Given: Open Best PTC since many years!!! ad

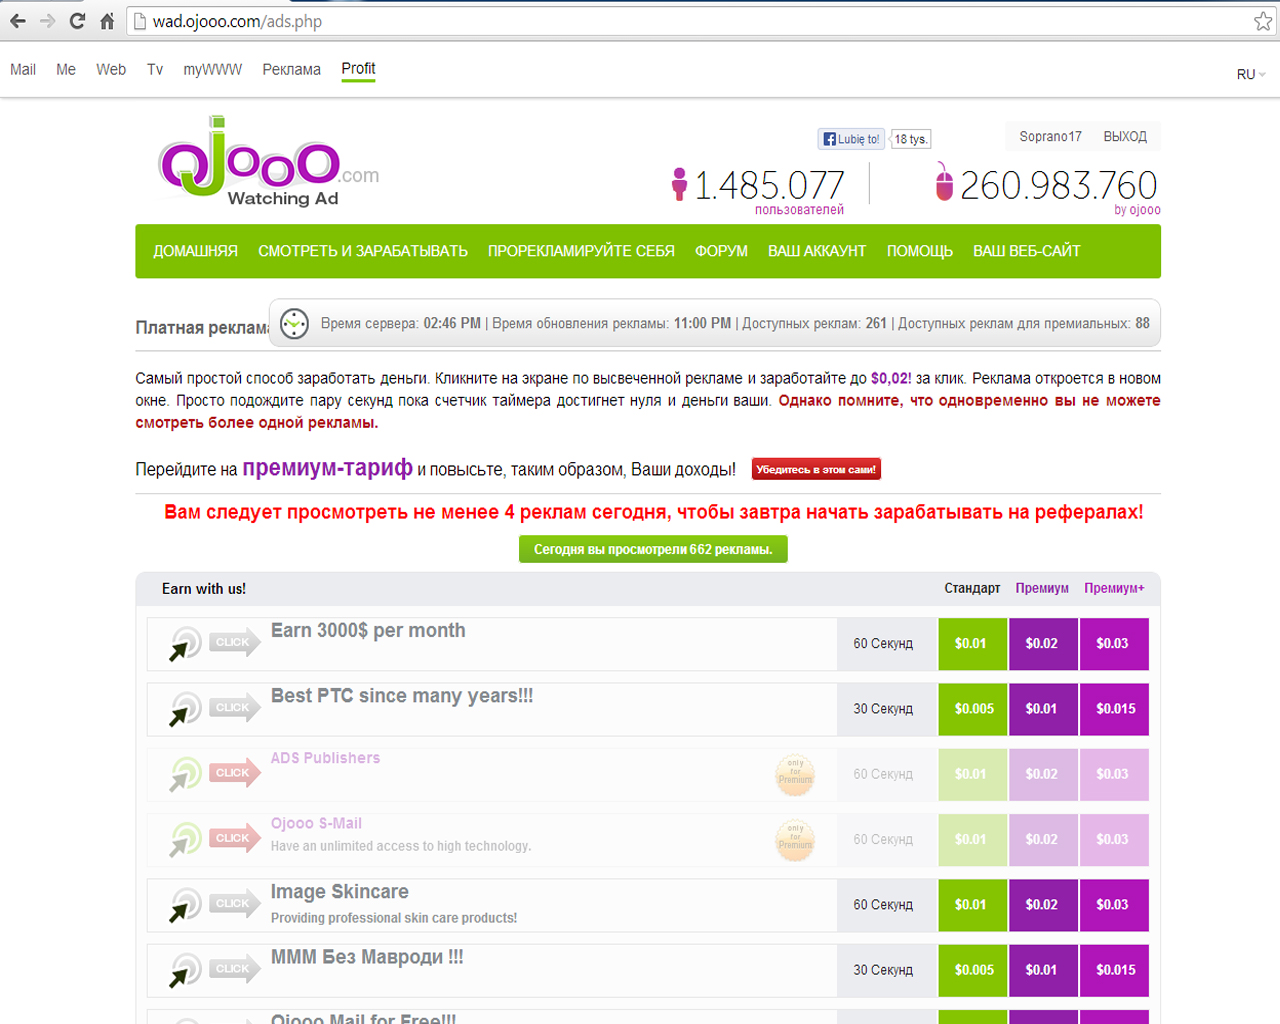Looking at the screenshot, I should (x=402, y=696).
